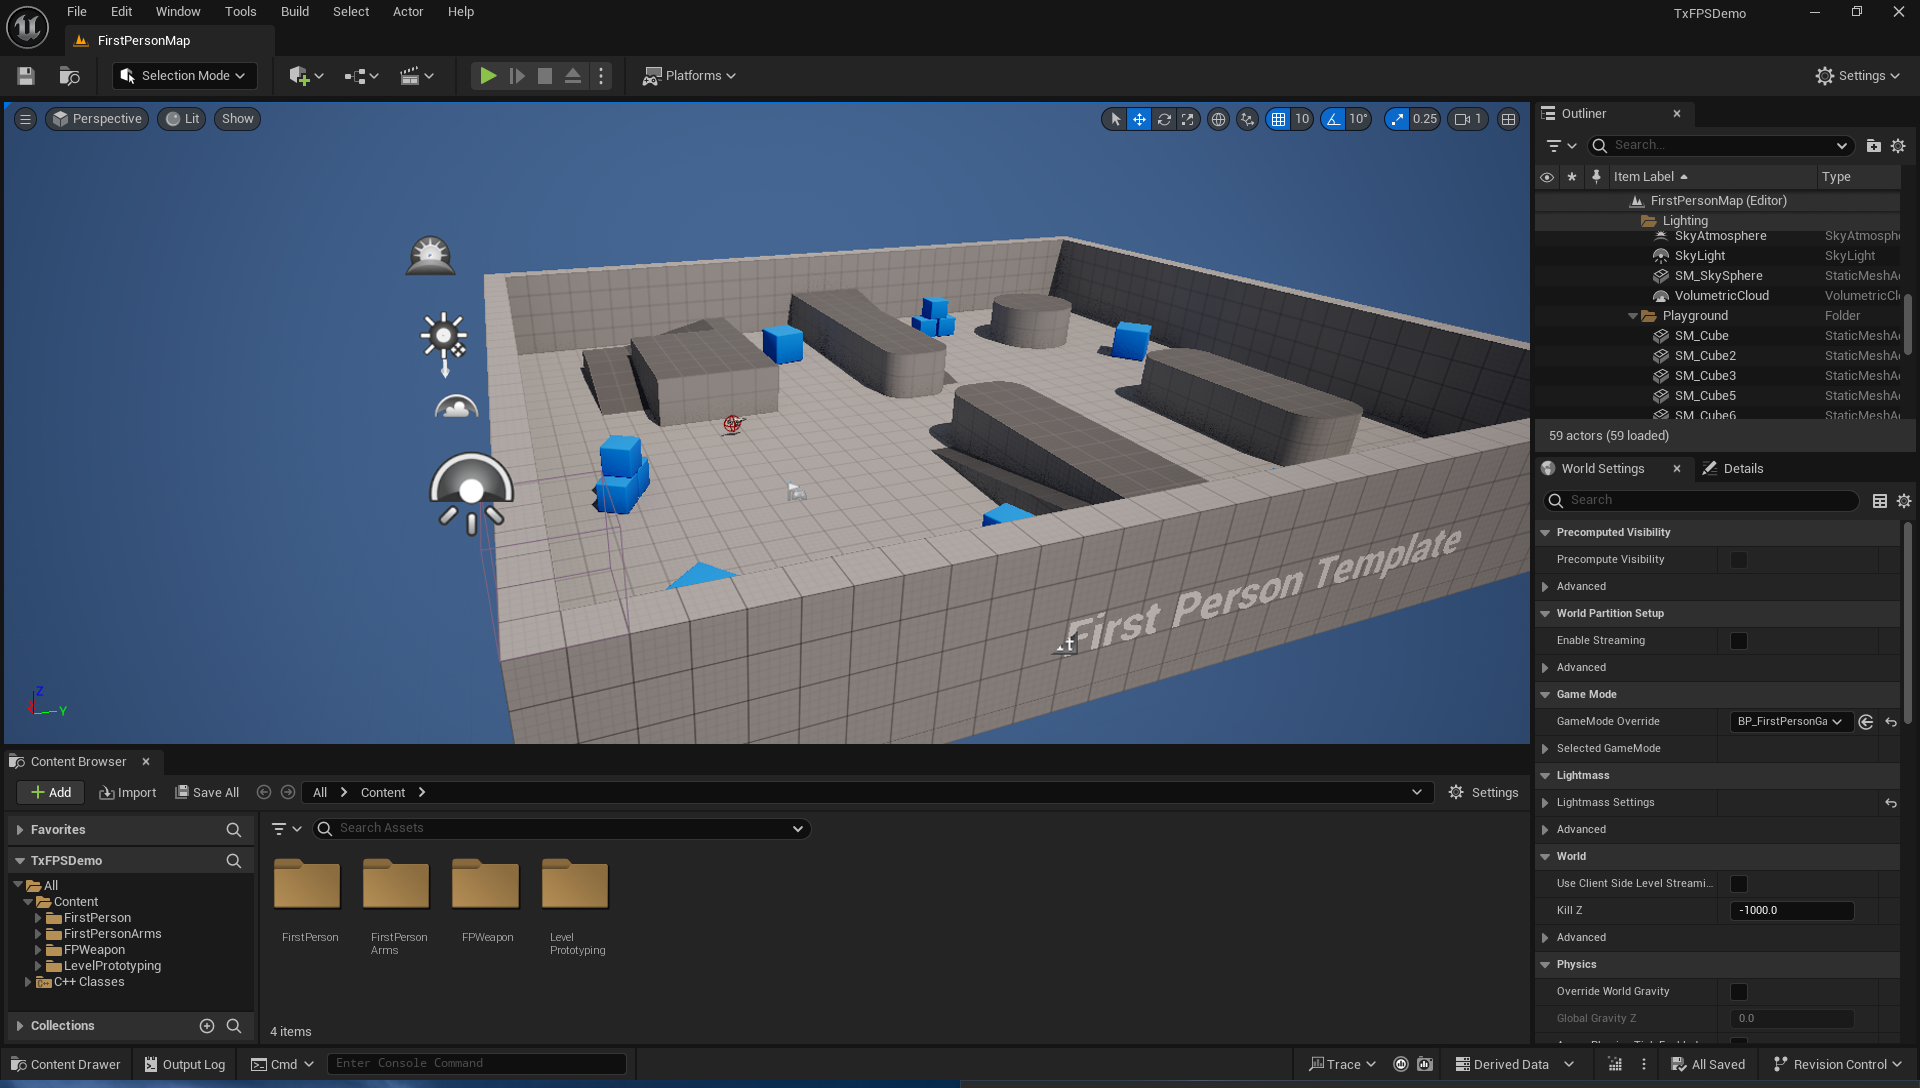The height and width of the screenshot is (1088, 1920).
Task: Open the Cinematics clapperboard menu
Action: tap(416, 76)
